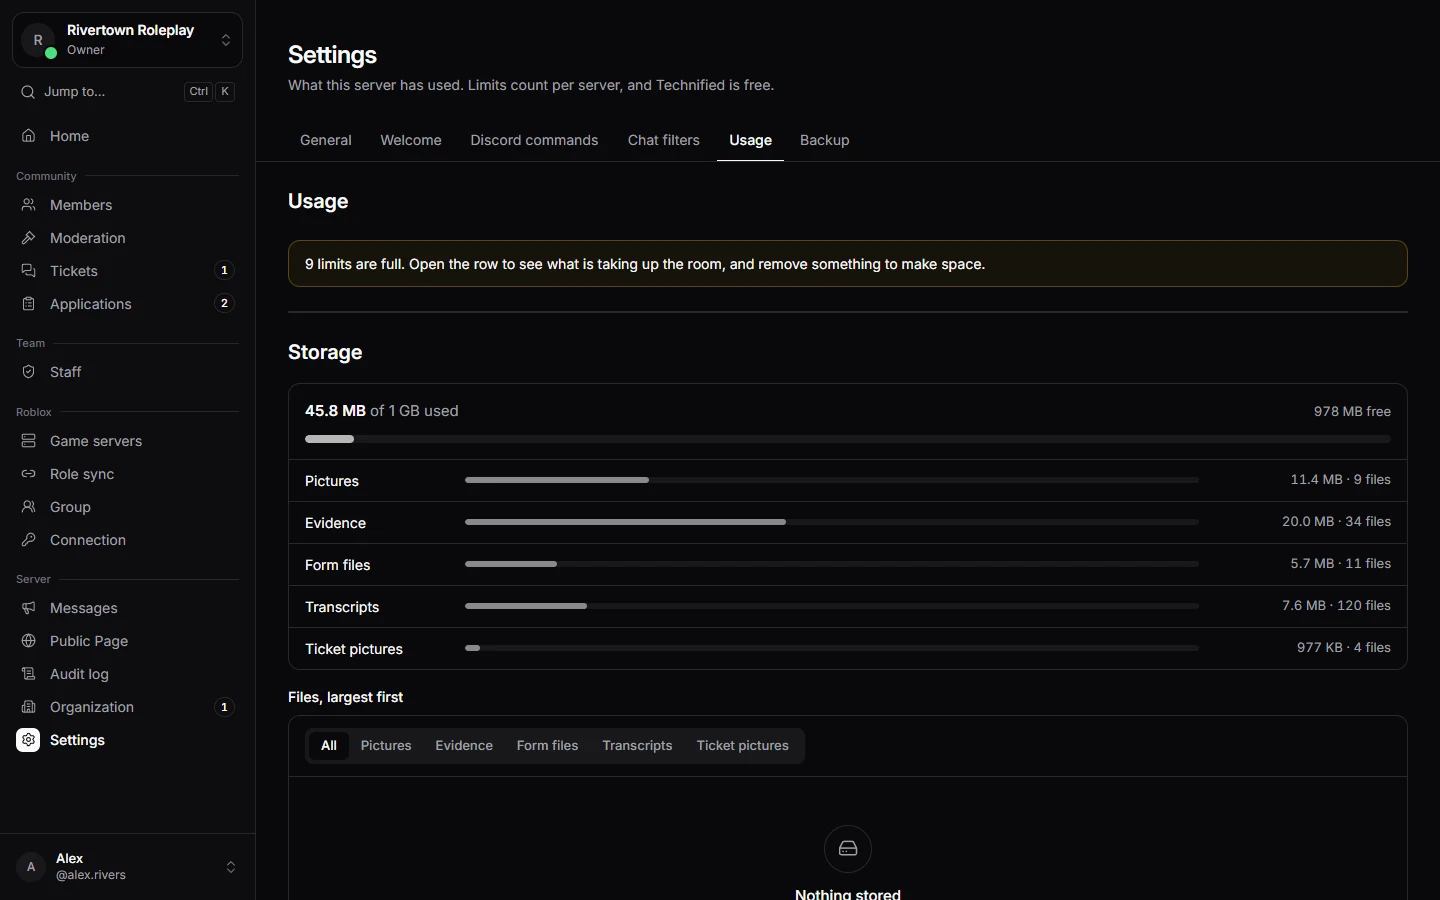The width and height of the screenshot is (1440, 900).
Task: Click the Group users icon
Action: pyautogui.click(x=29, y=507)
